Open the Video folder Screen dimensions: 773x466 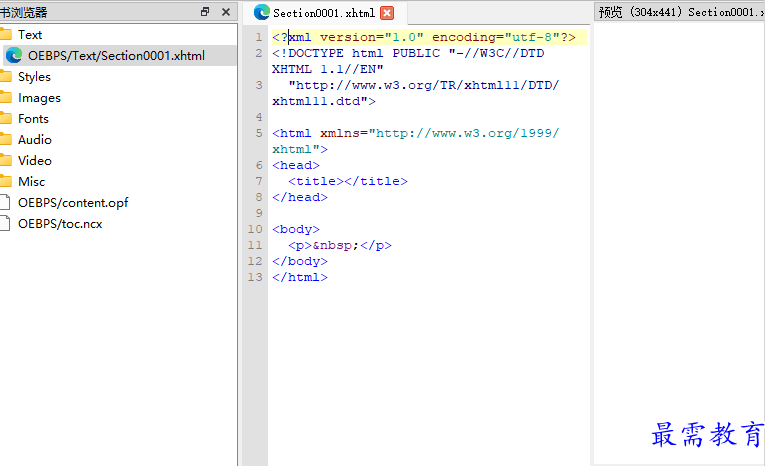point(35,161)
